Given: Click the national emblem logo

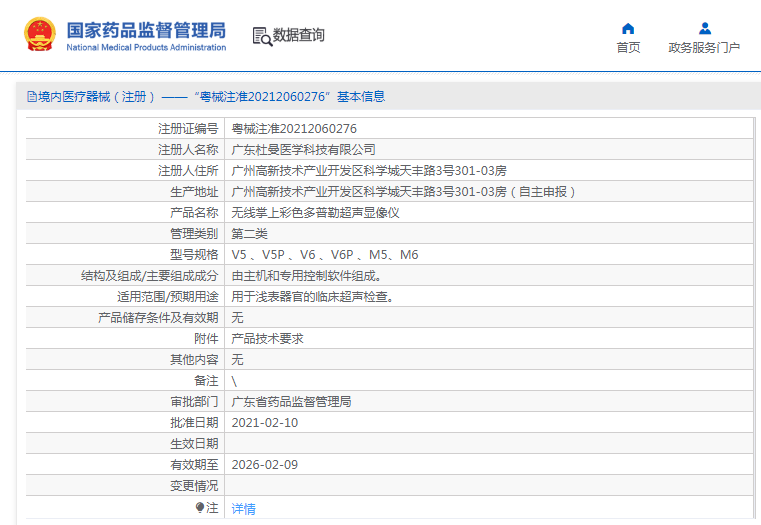Looking at the screenshot, I should (x=40, y=34).
